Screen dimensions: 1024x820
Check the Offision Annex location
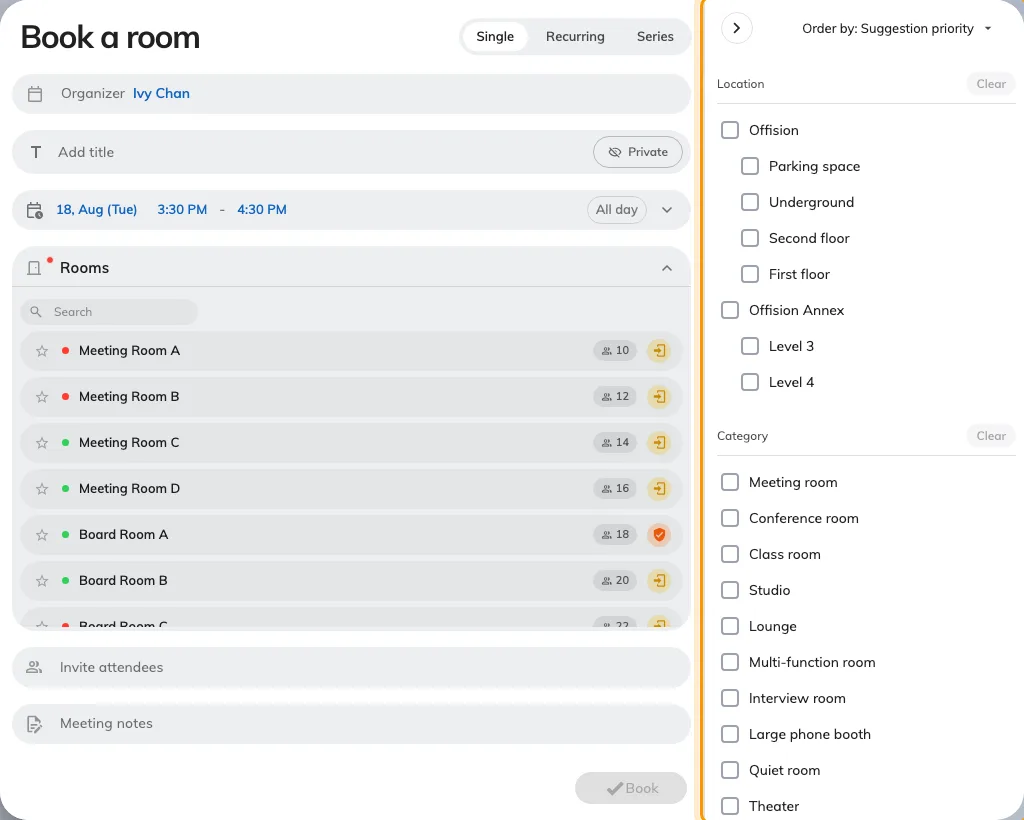click(x=729, y=309)
